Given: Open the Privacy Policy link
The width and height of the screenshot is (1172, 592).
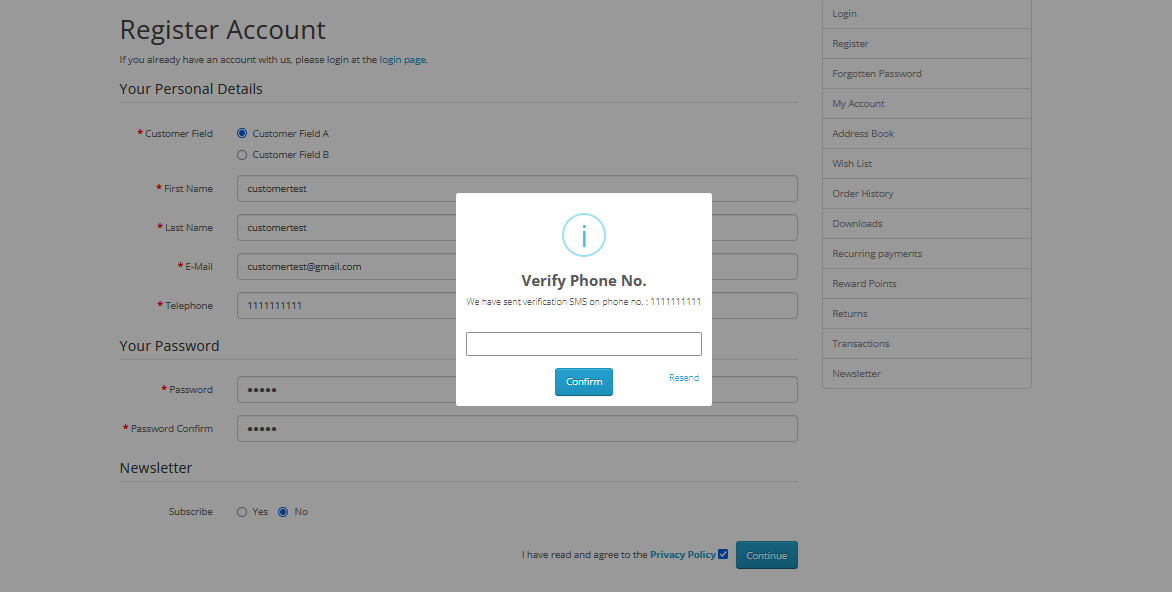Looking at the screenshot, I should (682, 555).
